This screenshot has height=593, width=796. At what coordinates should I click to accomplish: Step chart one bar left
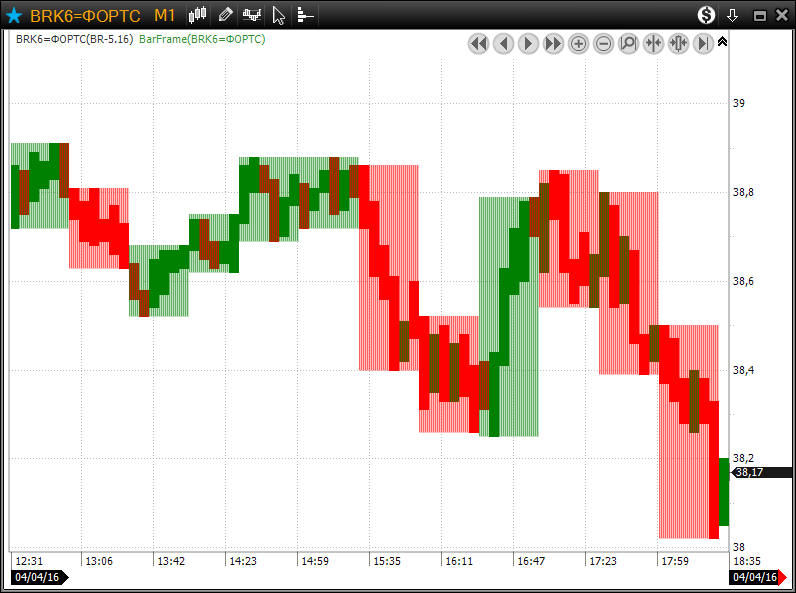[503, 43]
